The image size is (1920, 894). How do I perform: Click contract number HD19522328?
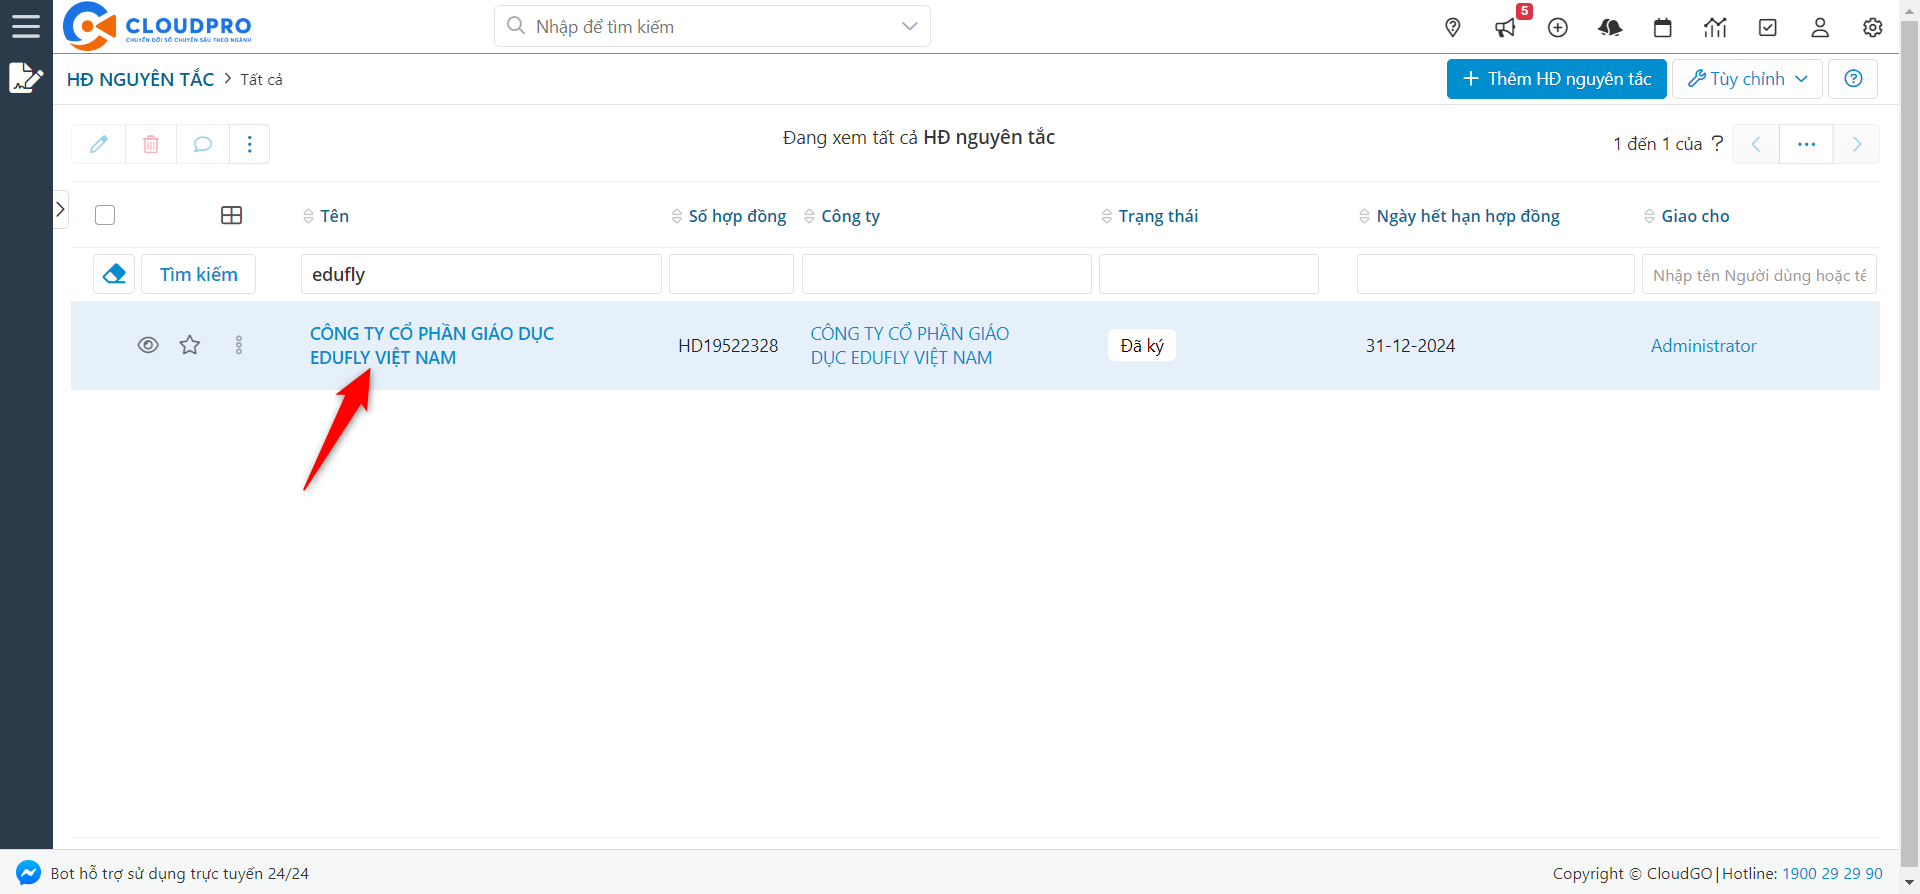(x=728, y=345)
